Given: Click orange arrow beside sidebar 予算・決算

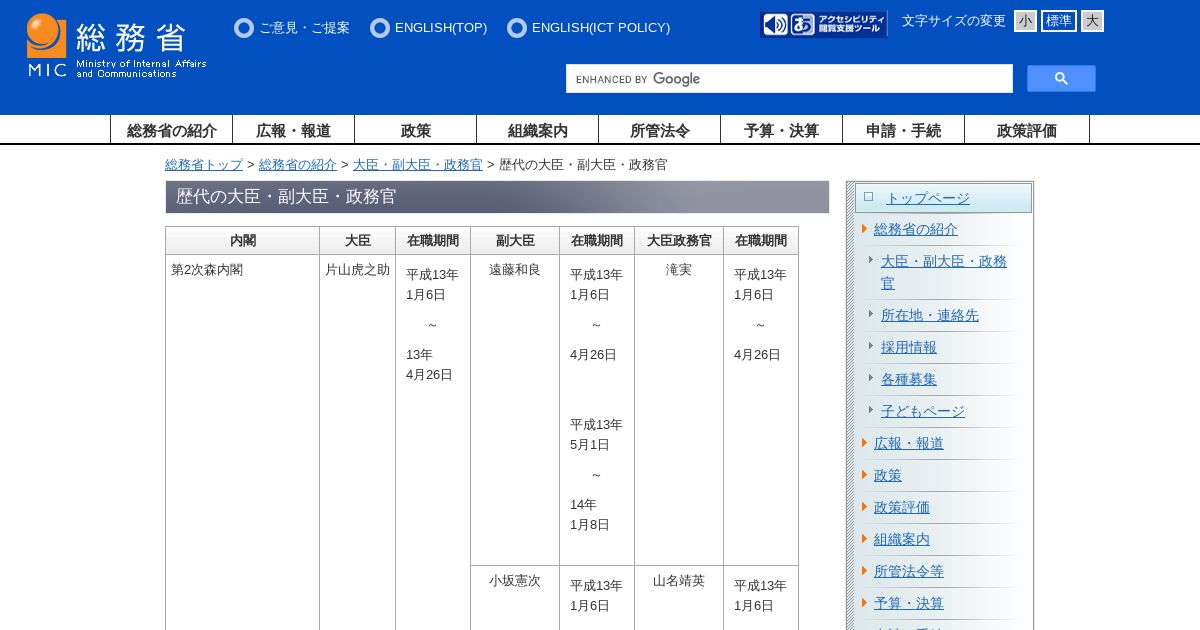Looking at the screenshot, I should tap(865, 602).
